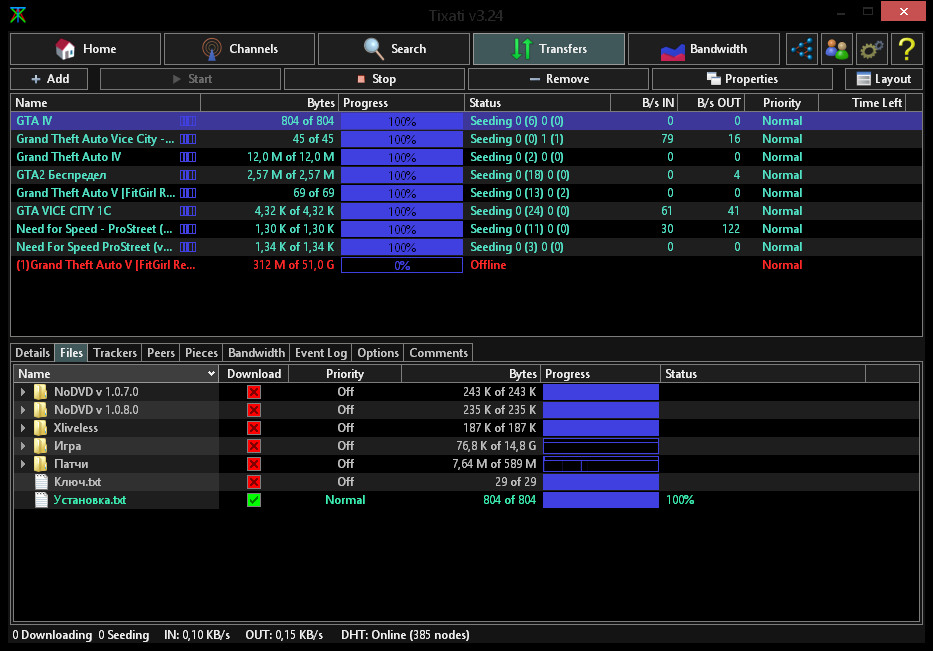Open the Layout options
This screenshot has width=933, height=651.
click(884, 79)
